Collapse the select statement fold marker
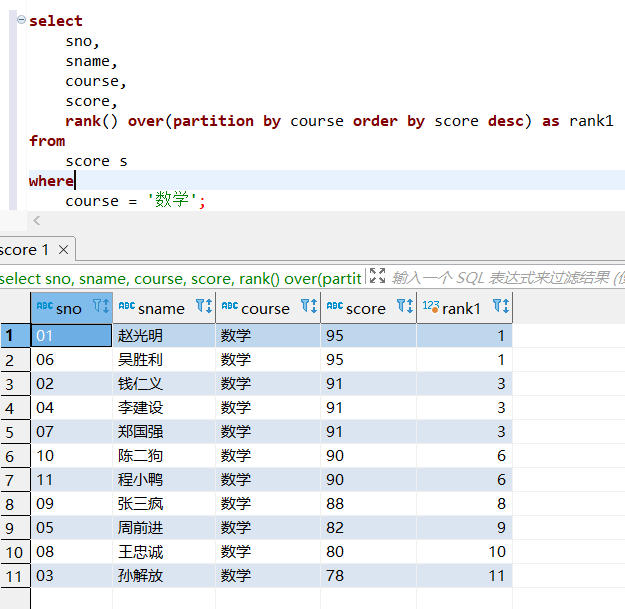This screenshot has width=625, height=609. point(21,19)
